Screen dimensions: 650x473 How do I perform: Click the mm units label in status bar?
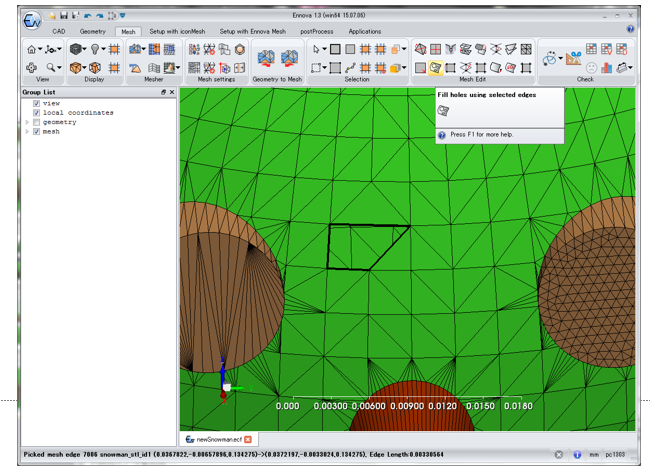tap(594, 455)
